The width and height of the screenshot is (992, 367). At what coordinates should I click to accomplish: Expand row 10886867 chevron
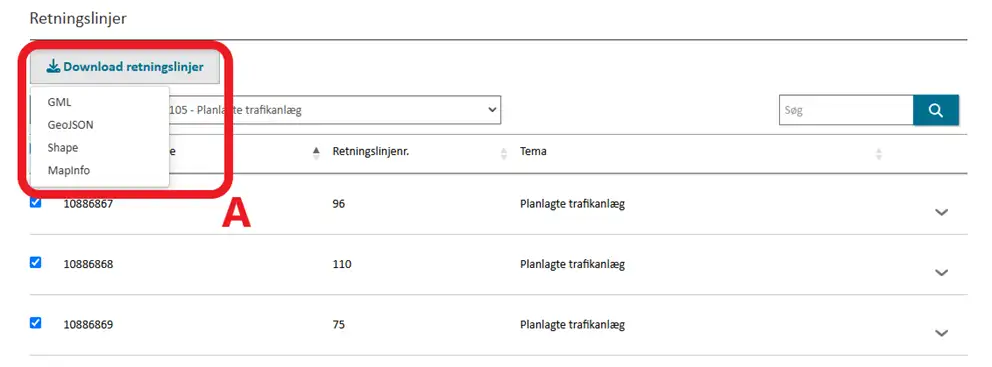coord(941,213)
